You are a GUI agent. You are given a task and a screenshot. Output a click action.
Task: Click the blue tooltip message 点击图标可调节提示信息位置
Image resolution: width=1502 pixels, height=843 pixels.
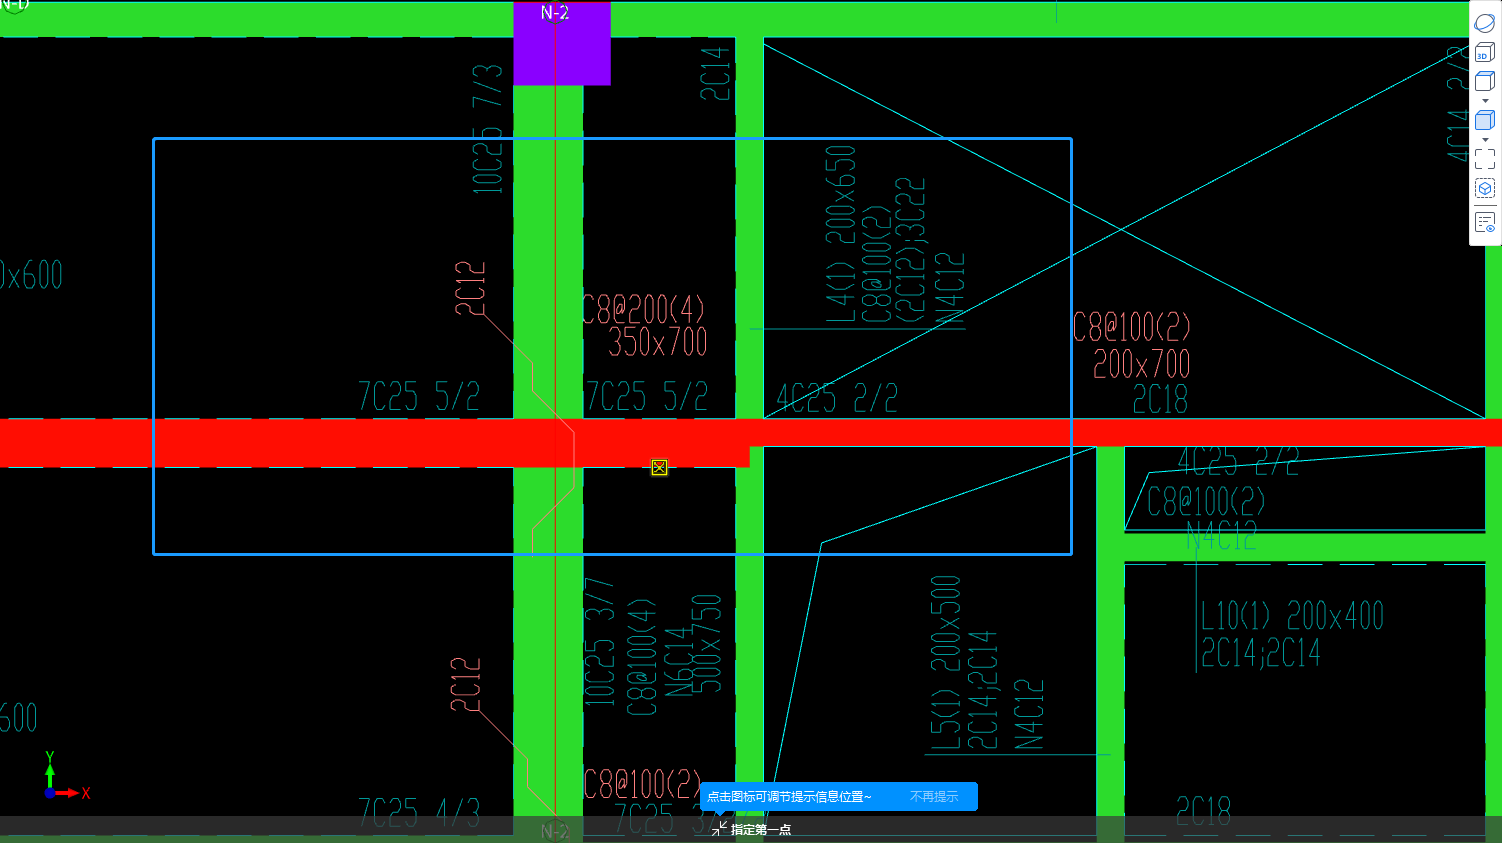[x=789, y=797]
